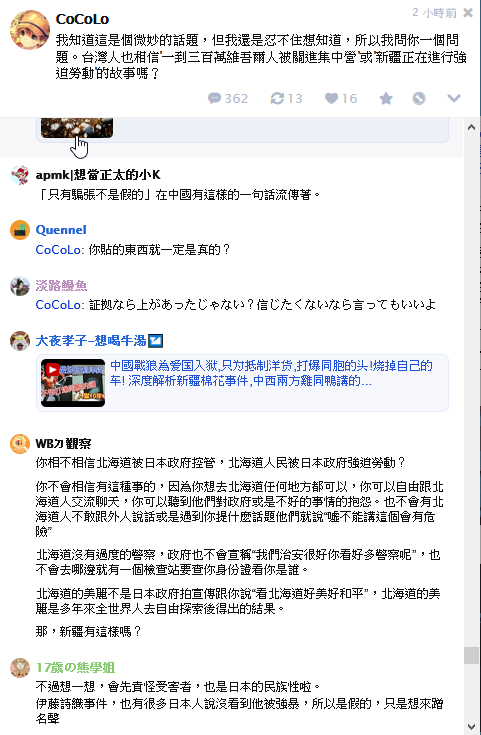Click the scrollbar up arrow
Image resolution: width=481 pixels, height=735 pixels.
471,127
